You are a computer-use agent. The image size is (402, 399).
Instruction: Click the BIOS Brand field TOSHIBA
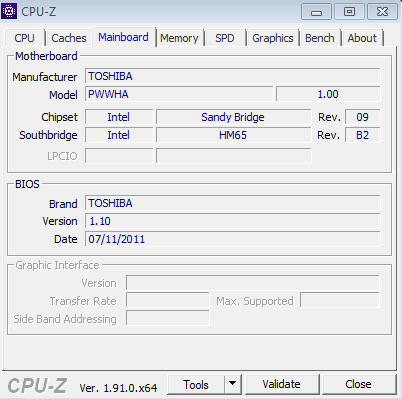click(x=233, y=203)
